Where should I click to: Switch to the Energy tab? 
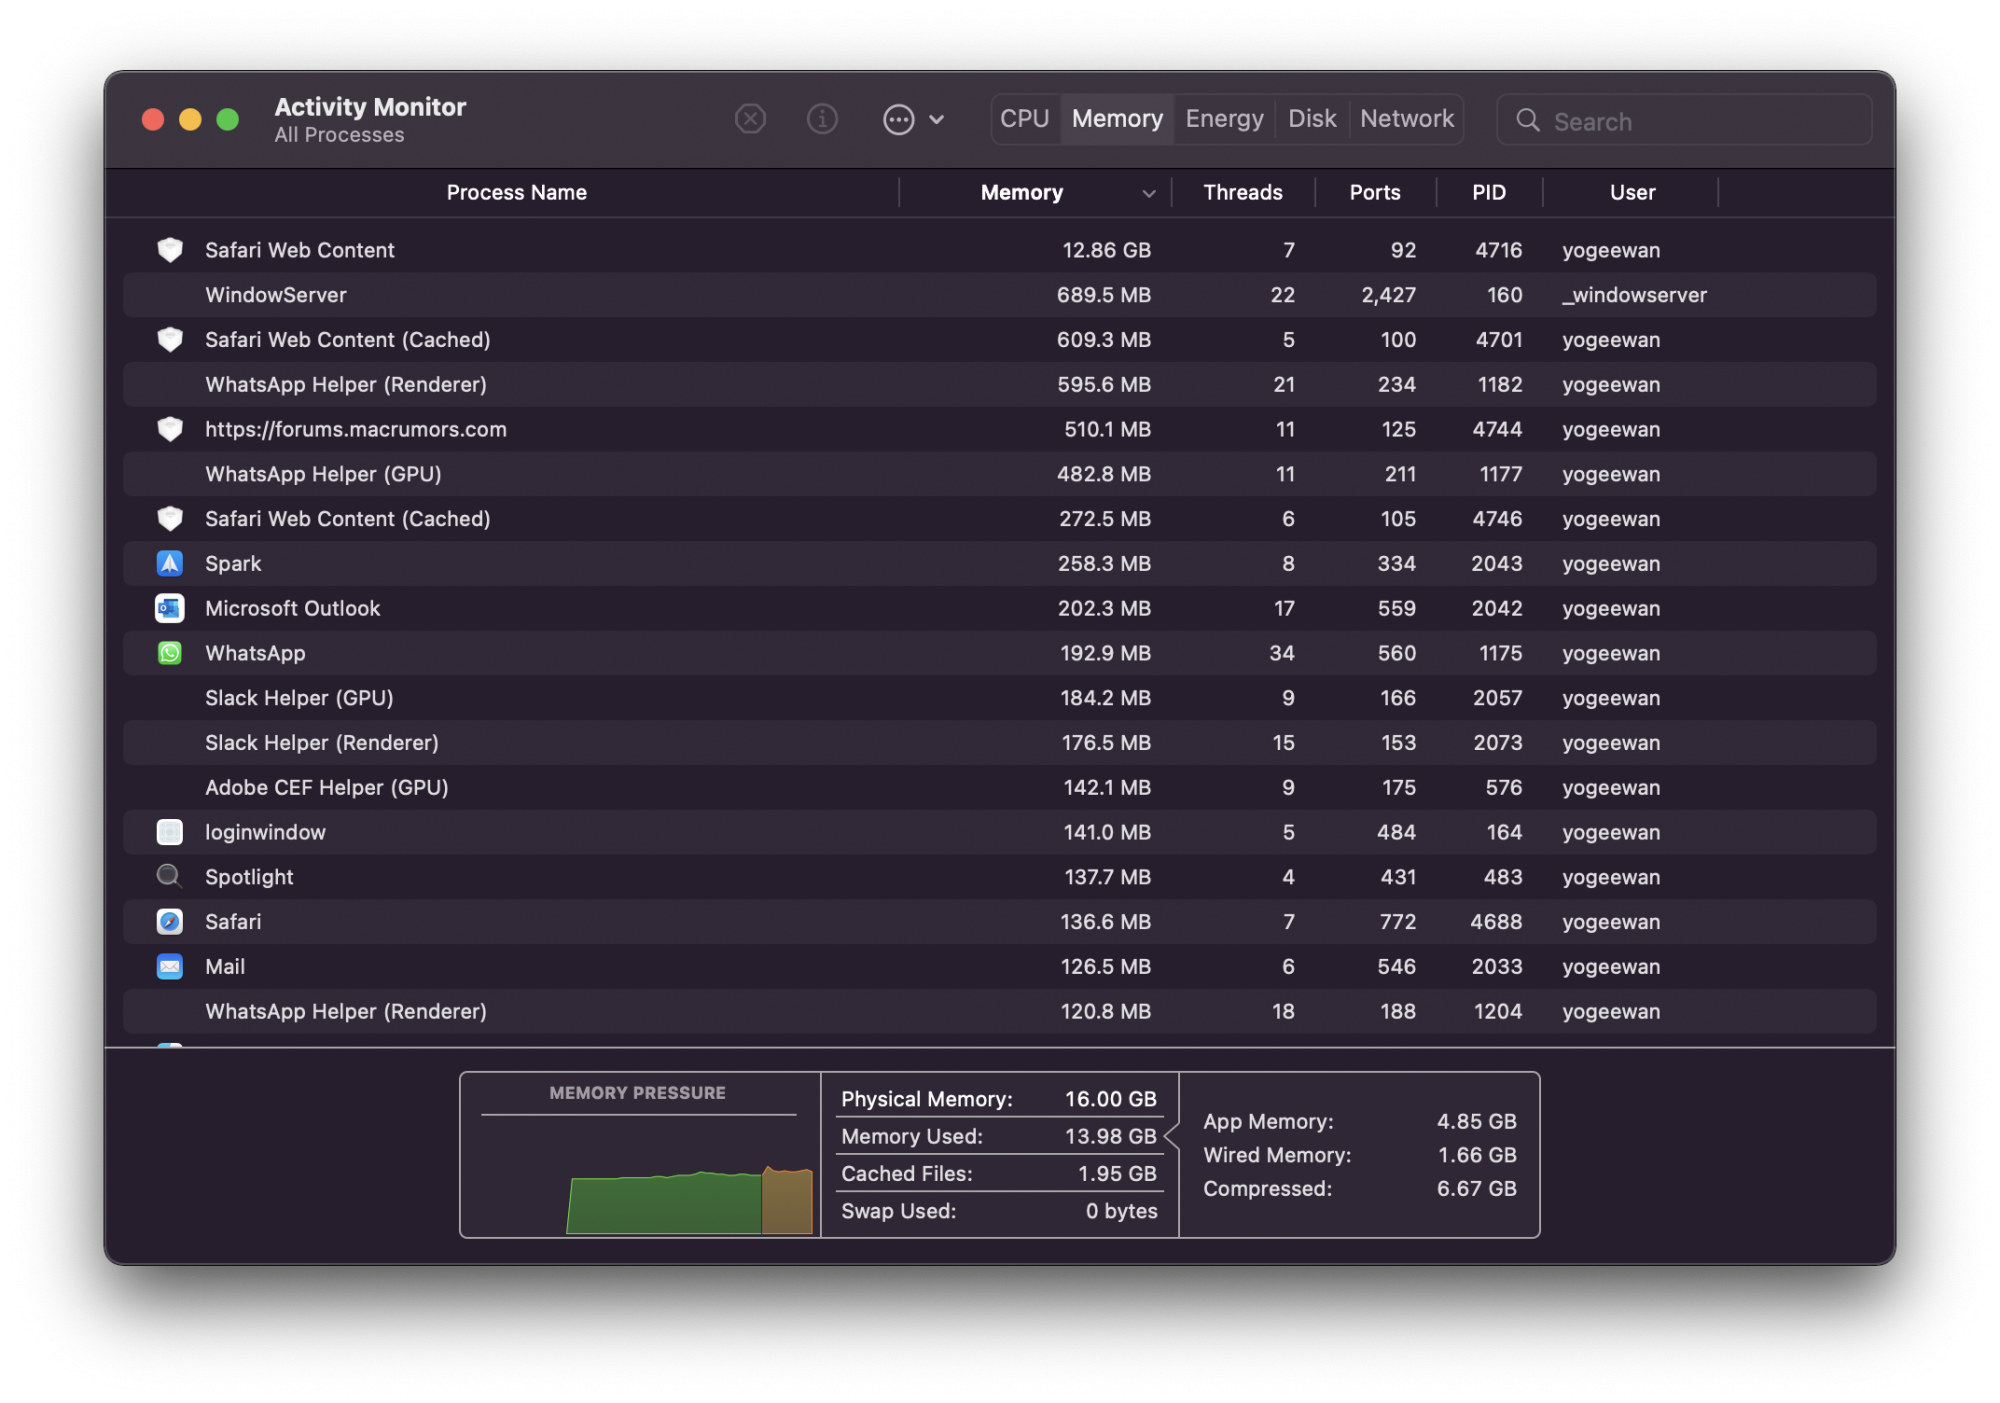click(1224, 119)
